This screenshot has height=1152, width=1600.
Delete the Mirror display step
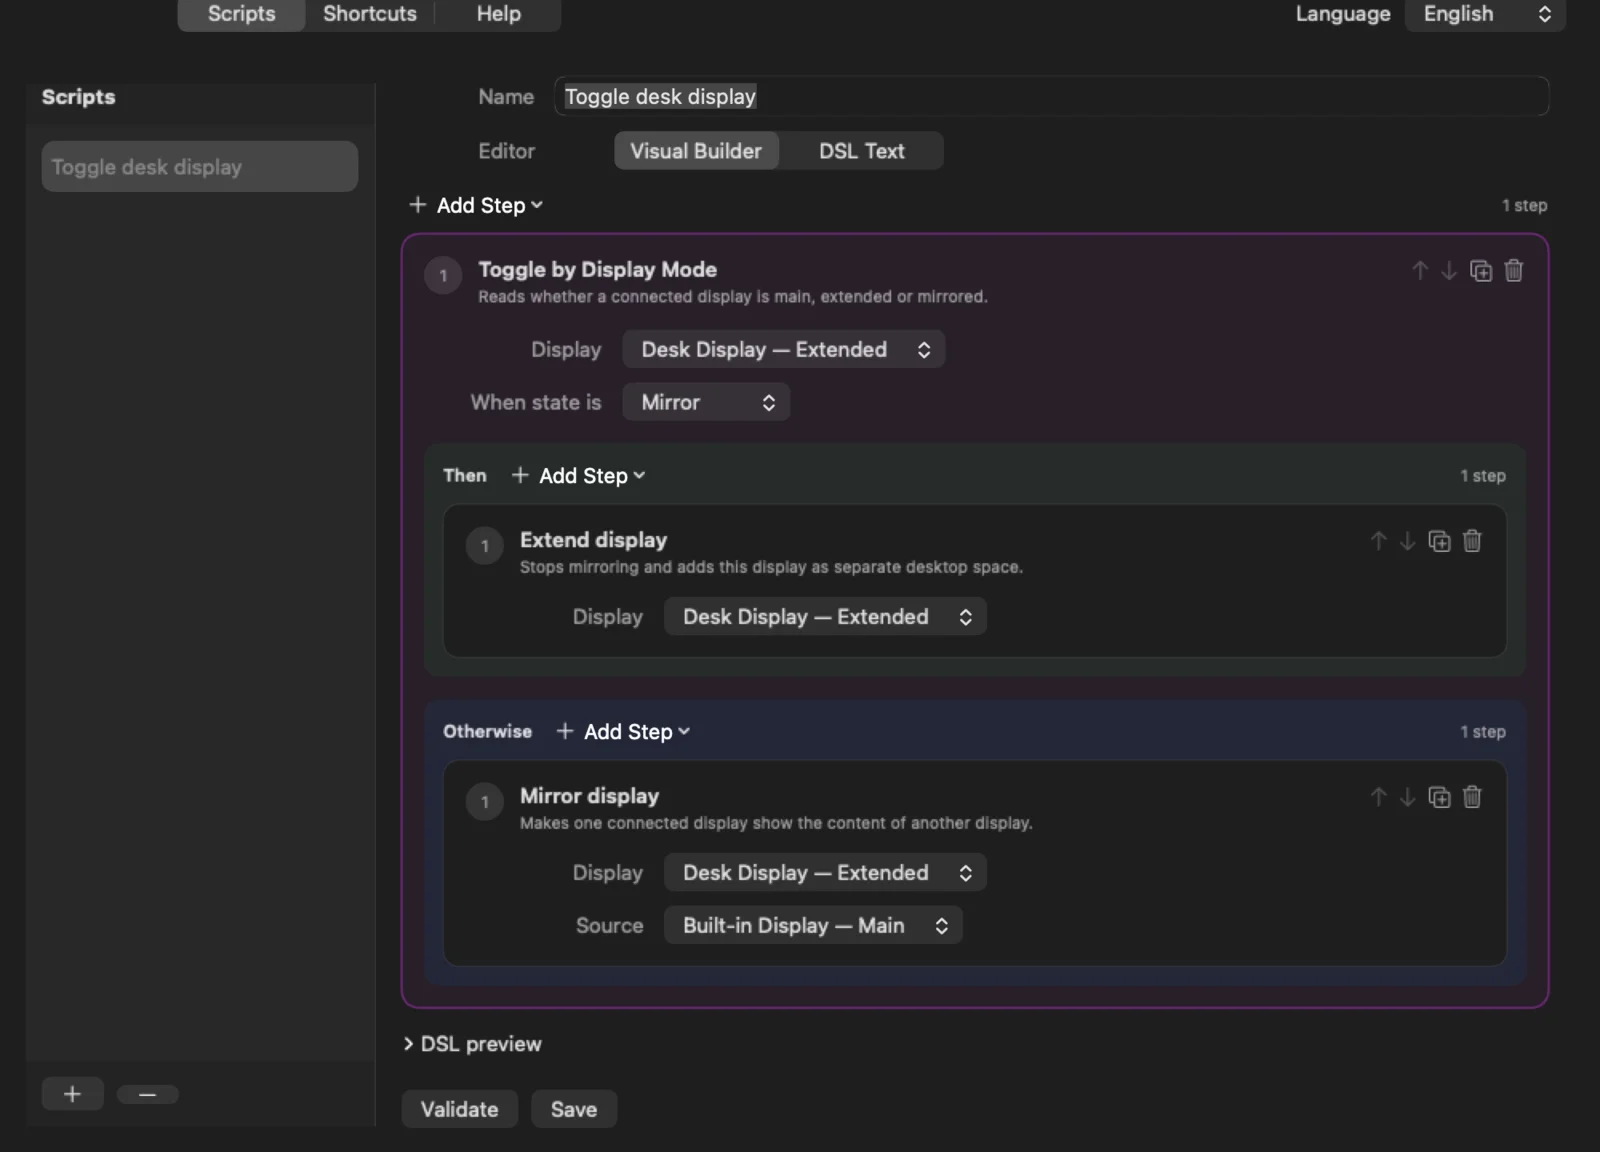(x=1472, y=797)
